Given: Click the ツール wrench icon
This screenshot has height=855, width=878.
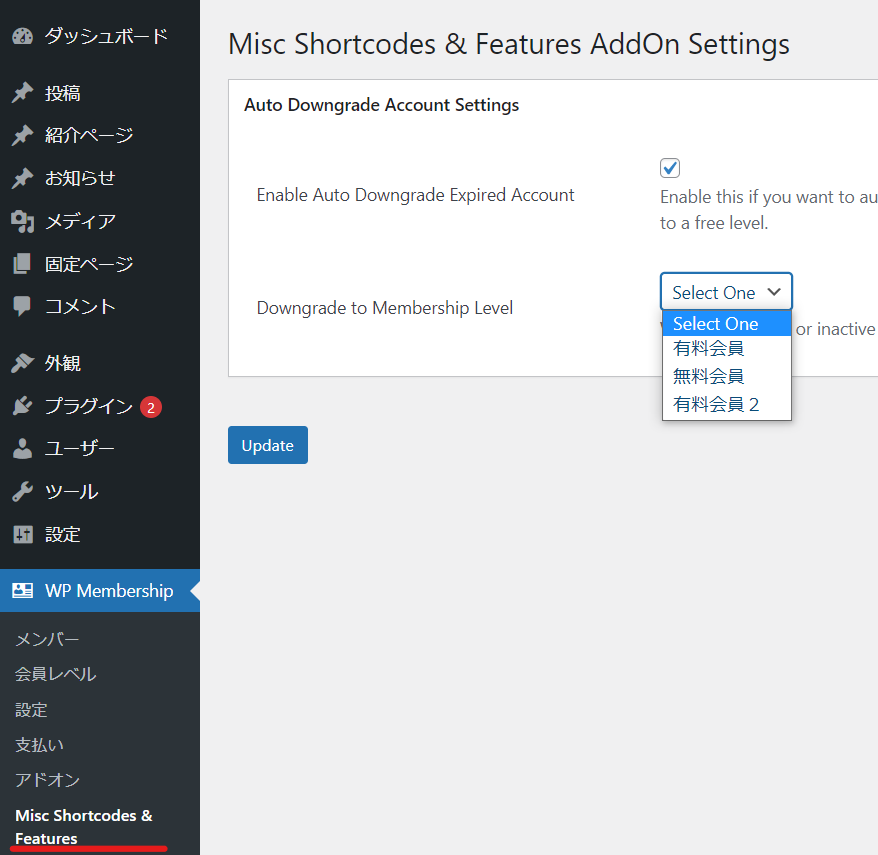Looking at the screenshot, I should (x=23, y=491).
